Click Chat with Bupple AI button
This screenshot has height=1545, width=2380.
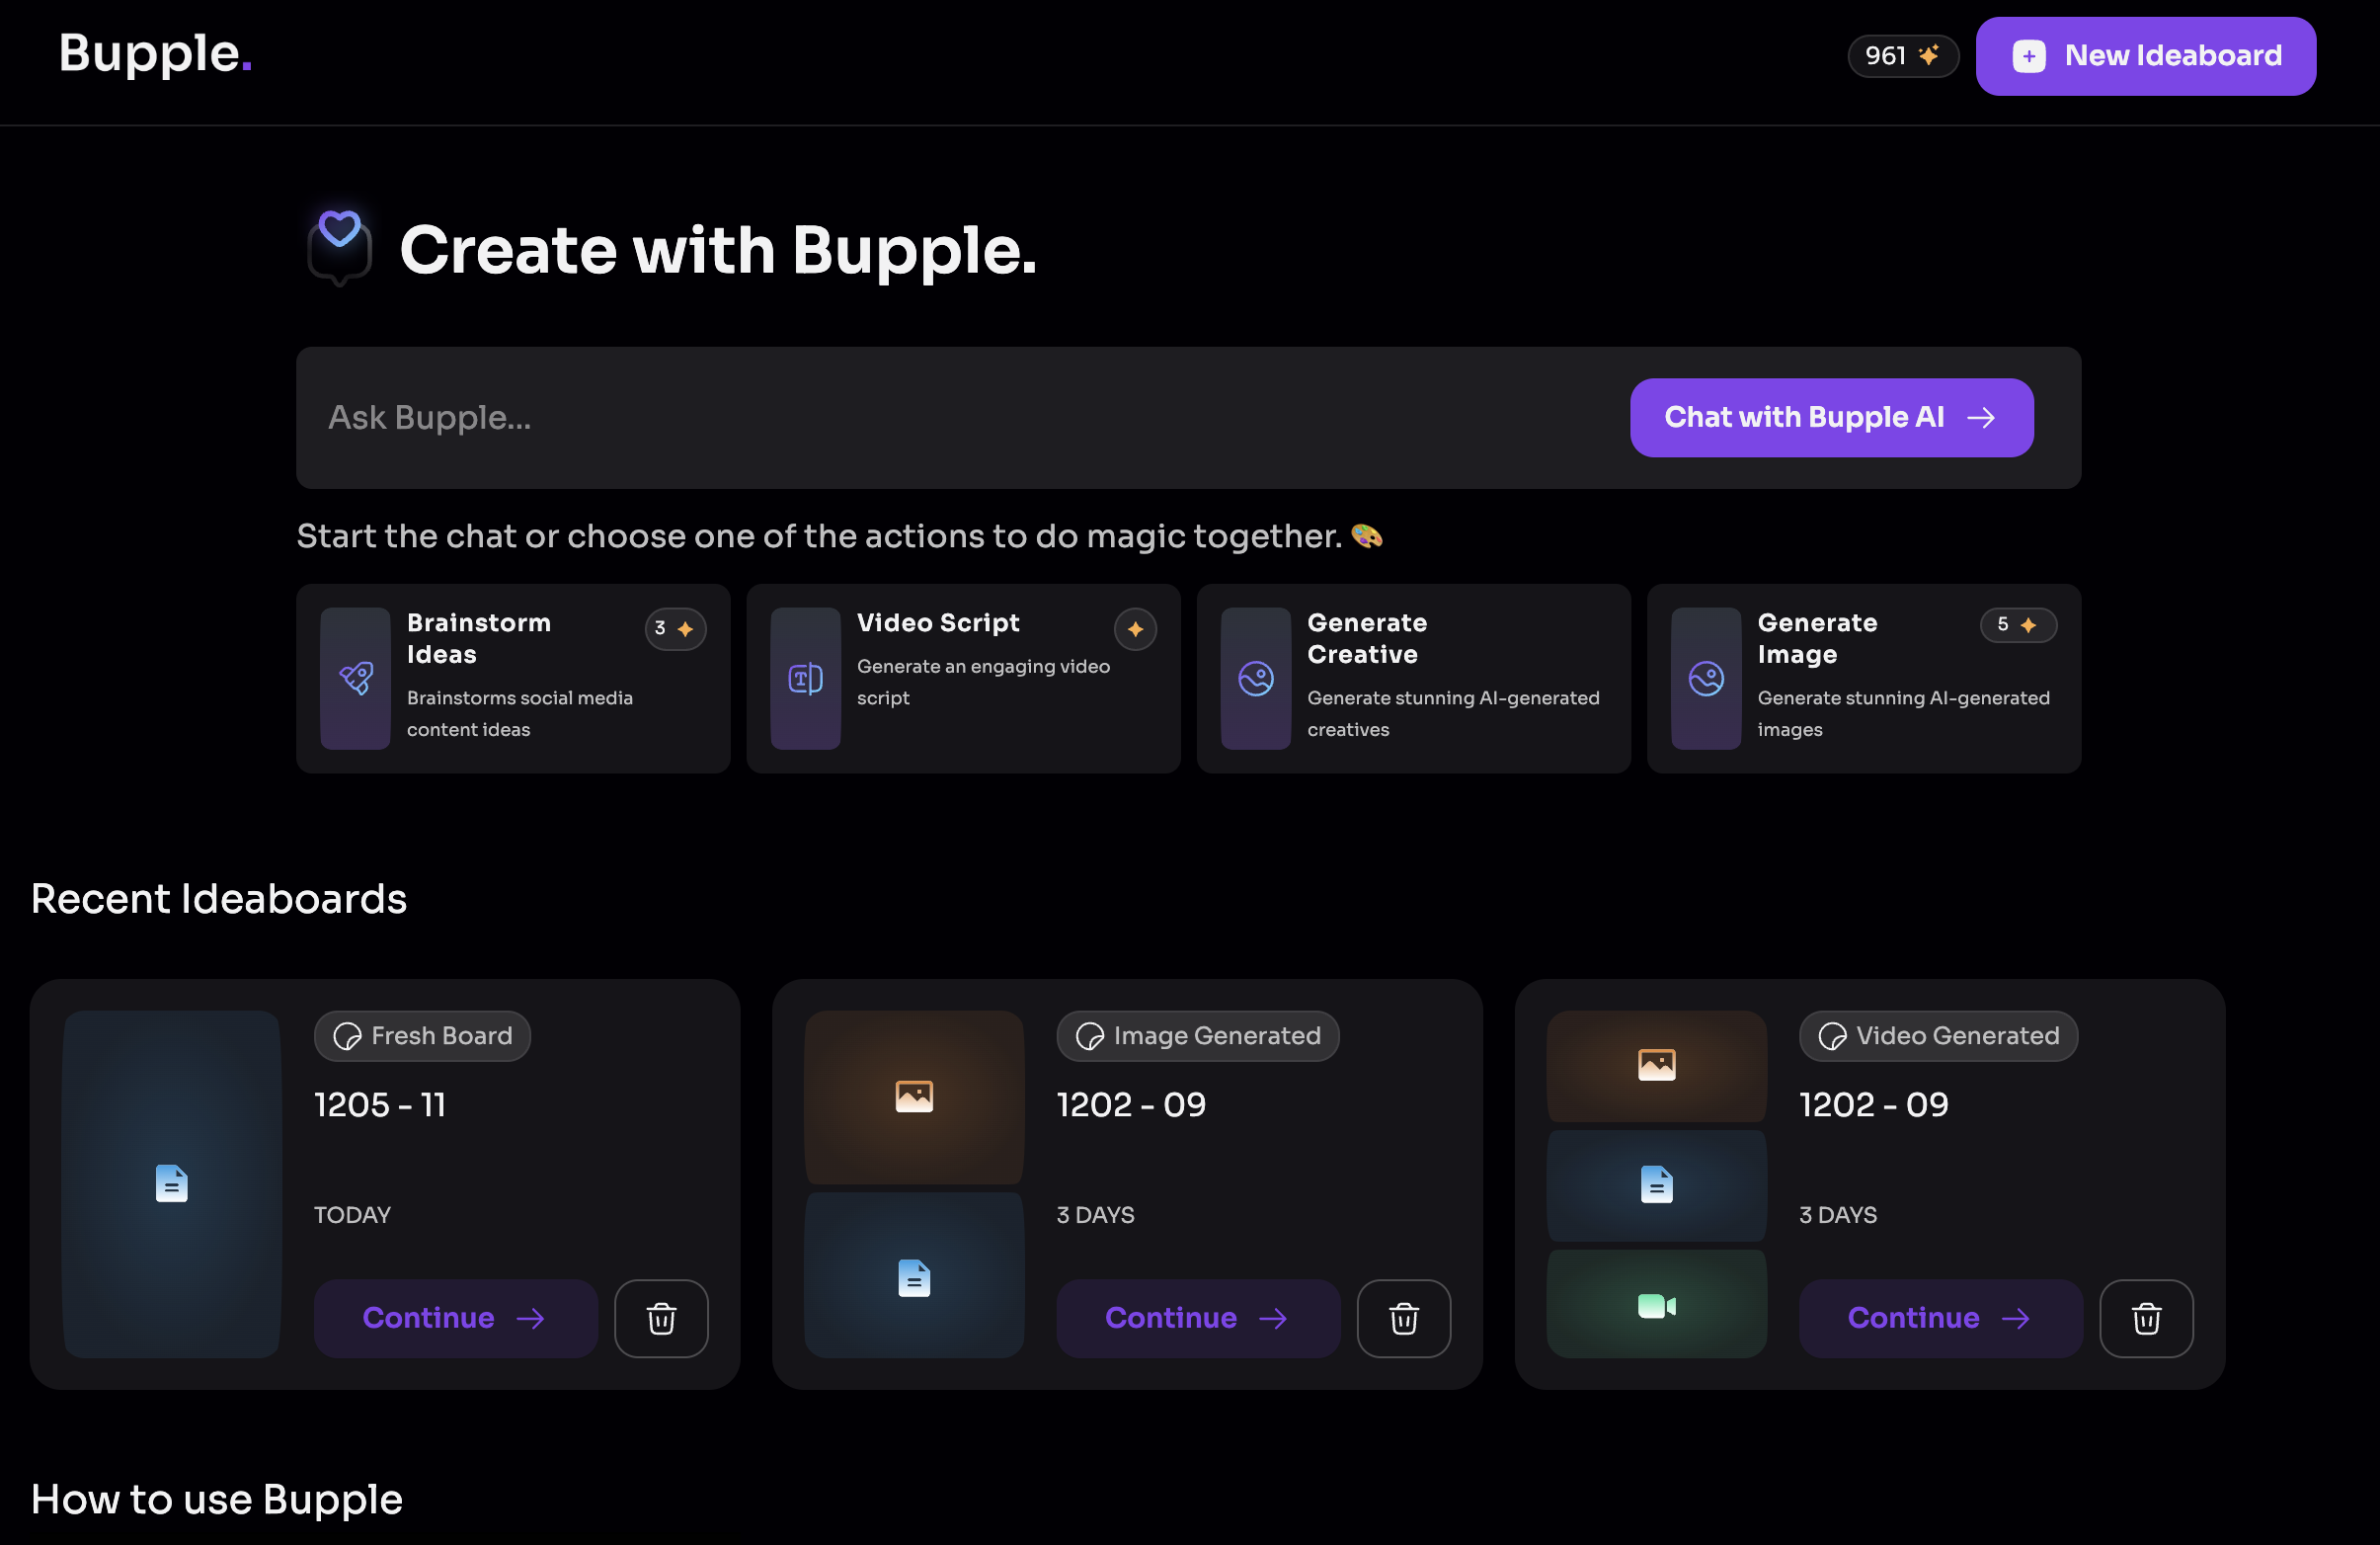click(x=1830, y=418)
